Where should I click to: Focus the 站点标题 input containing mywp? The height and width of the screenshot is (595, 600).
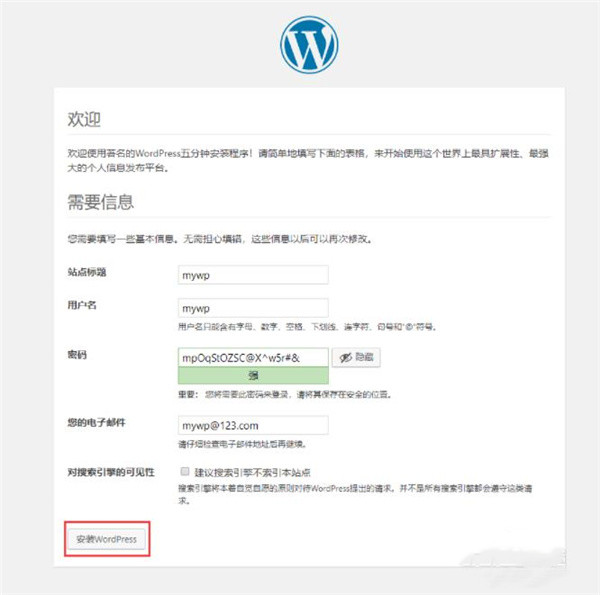[x=253, y=275]
